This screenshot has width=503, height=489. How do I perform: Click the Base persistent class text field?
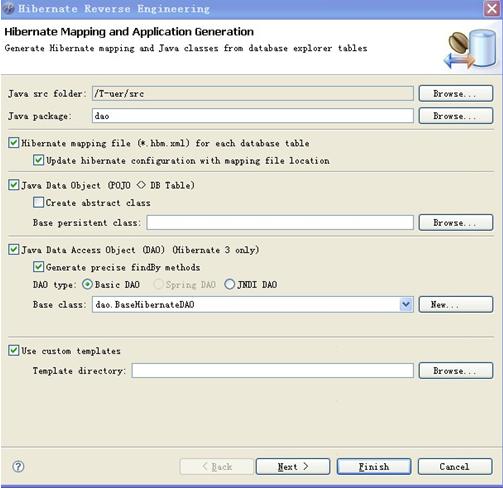pos(280,222)
